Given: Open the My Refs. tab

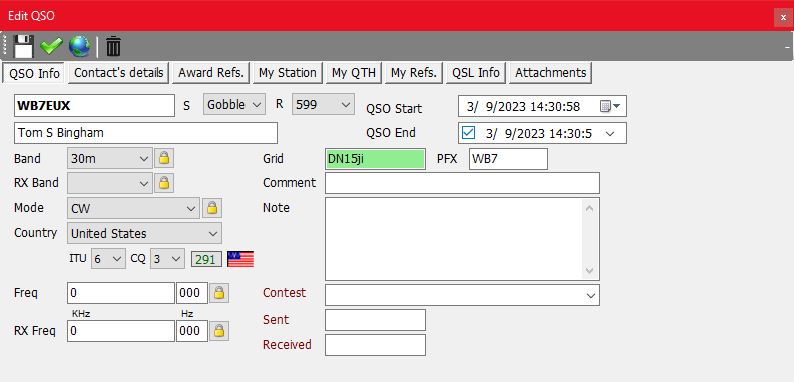Looking at the screenshot, I should pos(414,72).
